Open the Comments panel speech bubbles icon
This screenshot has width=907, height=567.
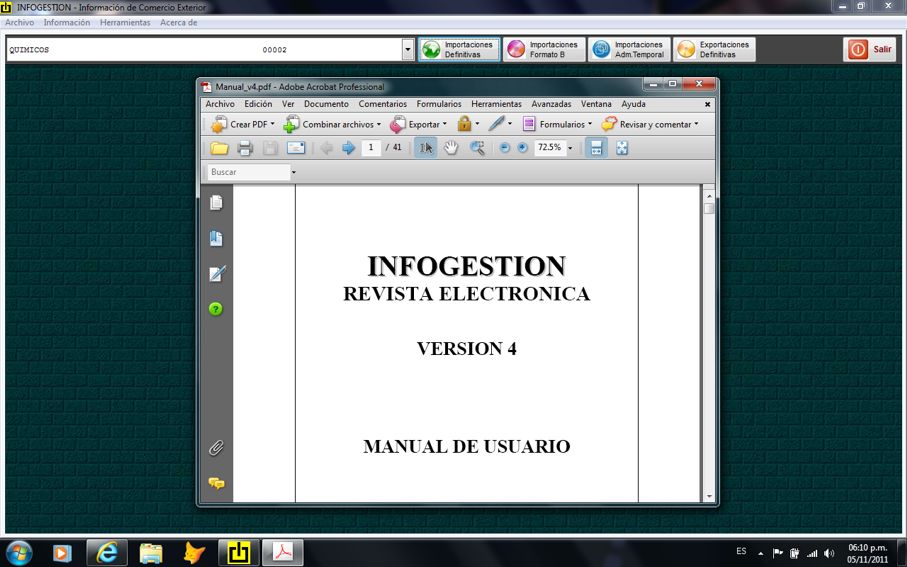[215, 483]
